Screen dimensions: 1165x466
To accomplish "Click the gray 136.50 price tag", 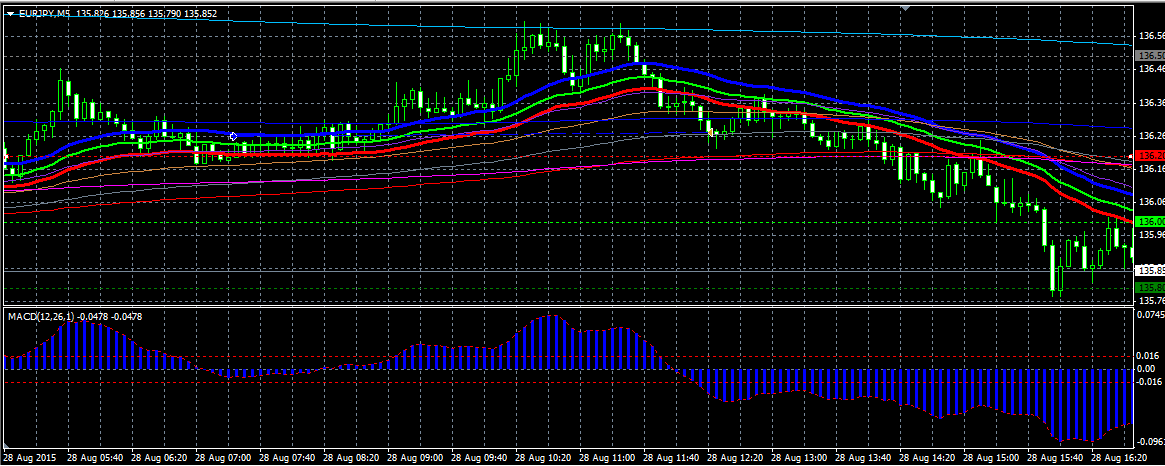I will click(x=1150, y=56).
